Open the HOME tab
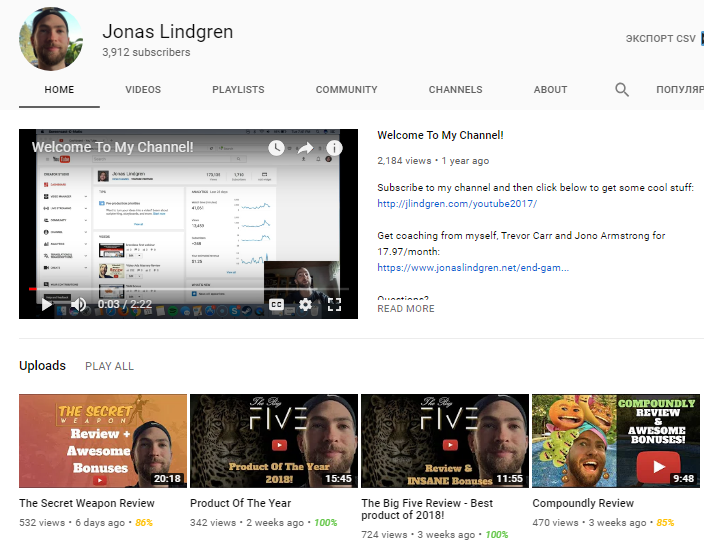Screen dimensions: 704x543 point(59,89)
